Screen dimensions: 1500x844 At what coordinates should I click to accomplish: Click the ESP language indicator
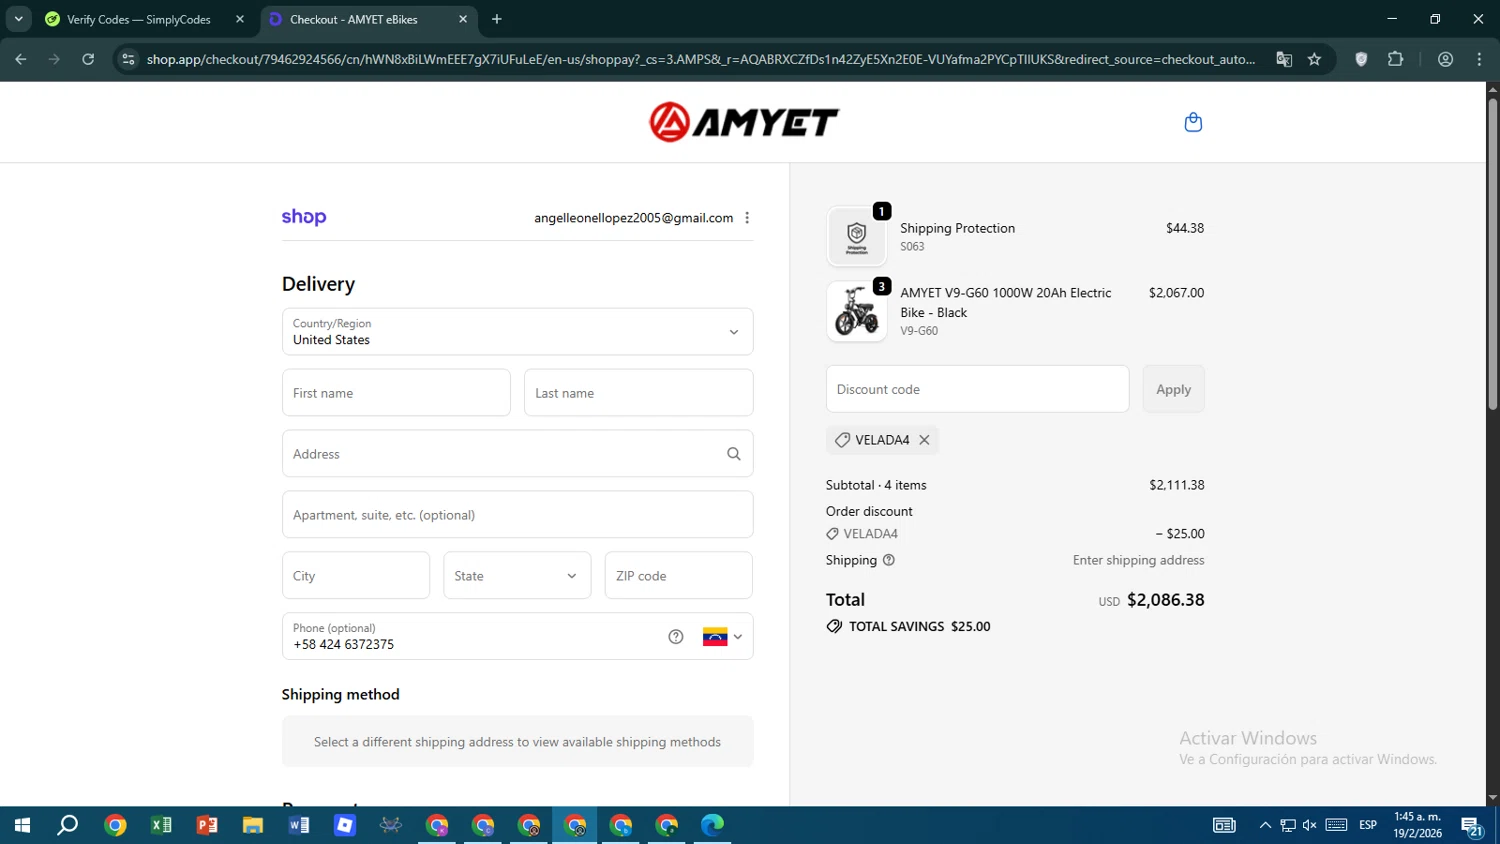tap(1368, 825)
